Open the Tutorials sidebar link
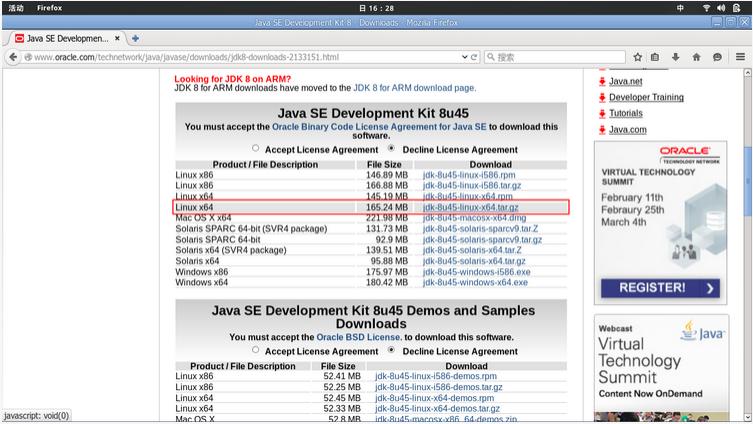This screenshot has width=753, height=424. click(625, 113)
